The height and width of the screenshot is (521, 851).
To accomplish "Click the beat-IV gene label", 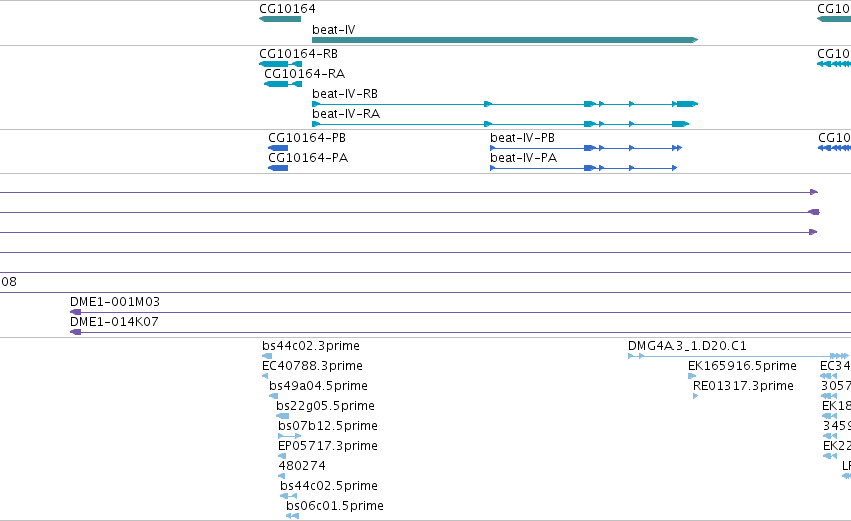I will coord(334,30).
